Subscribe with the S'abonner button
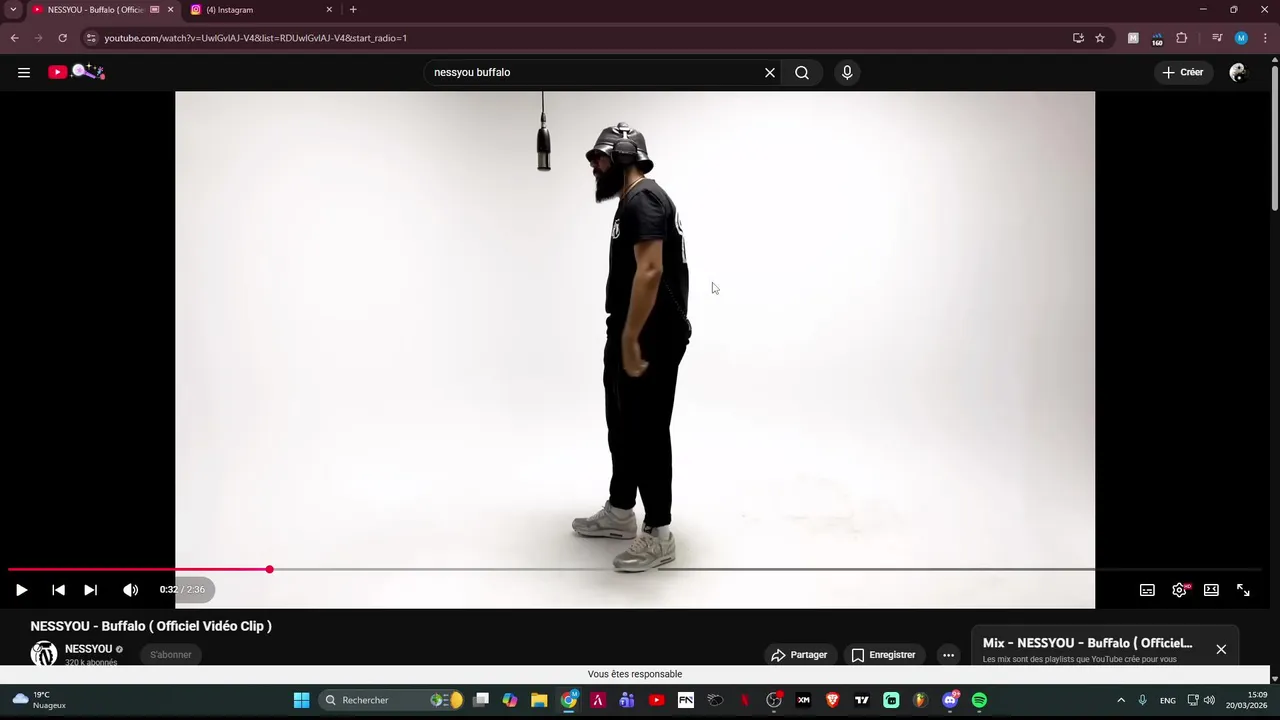 171,655
